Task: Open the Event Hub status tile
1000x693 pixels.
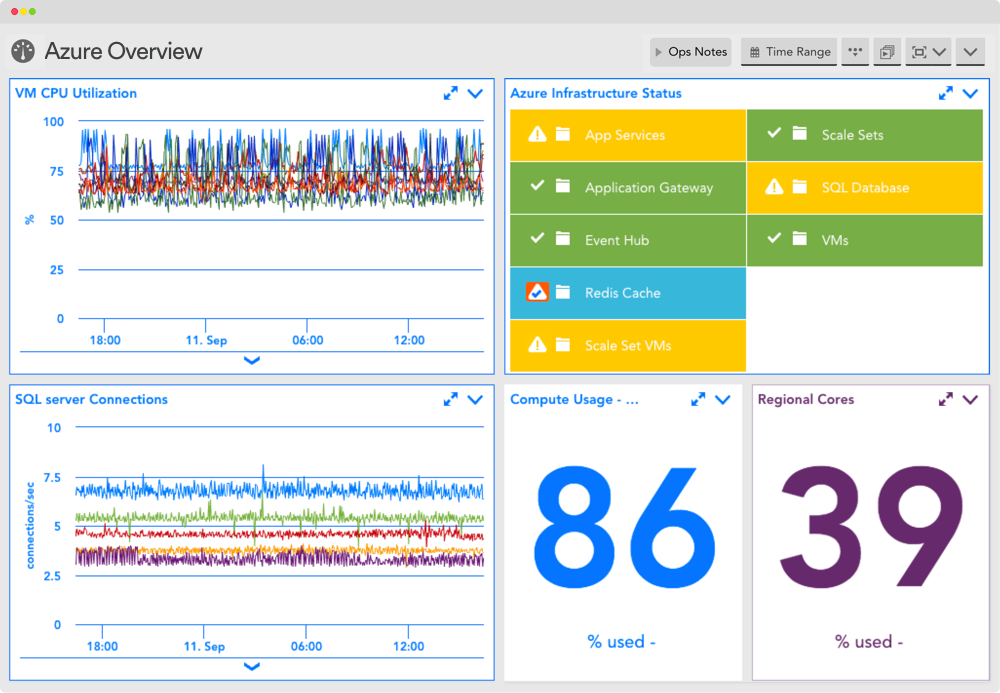Action: [x=628, y=240]
